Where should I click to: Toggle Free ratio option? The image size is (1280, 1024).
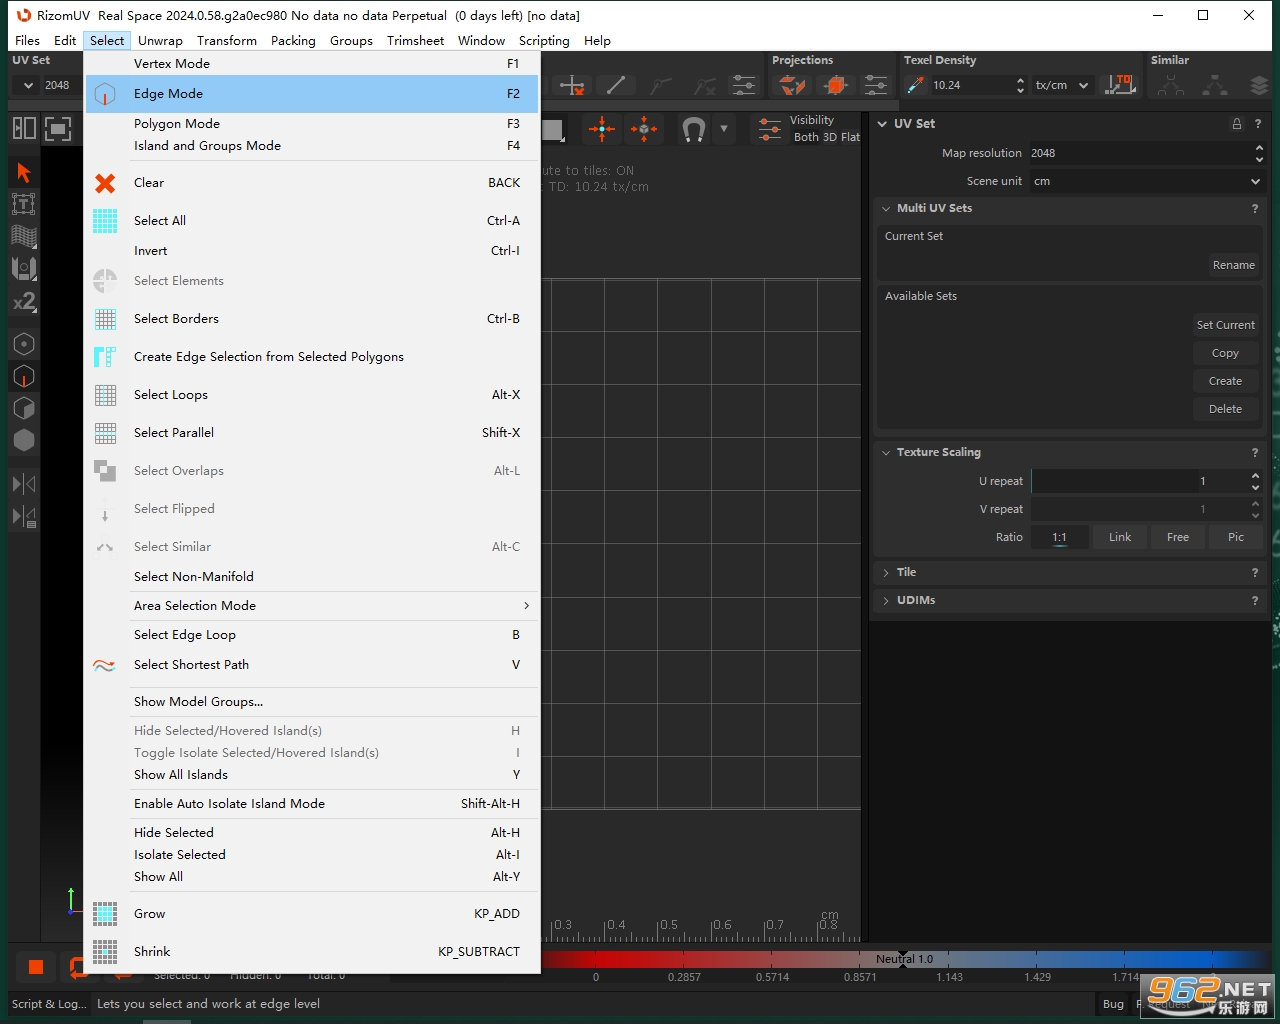[1178, 537]
